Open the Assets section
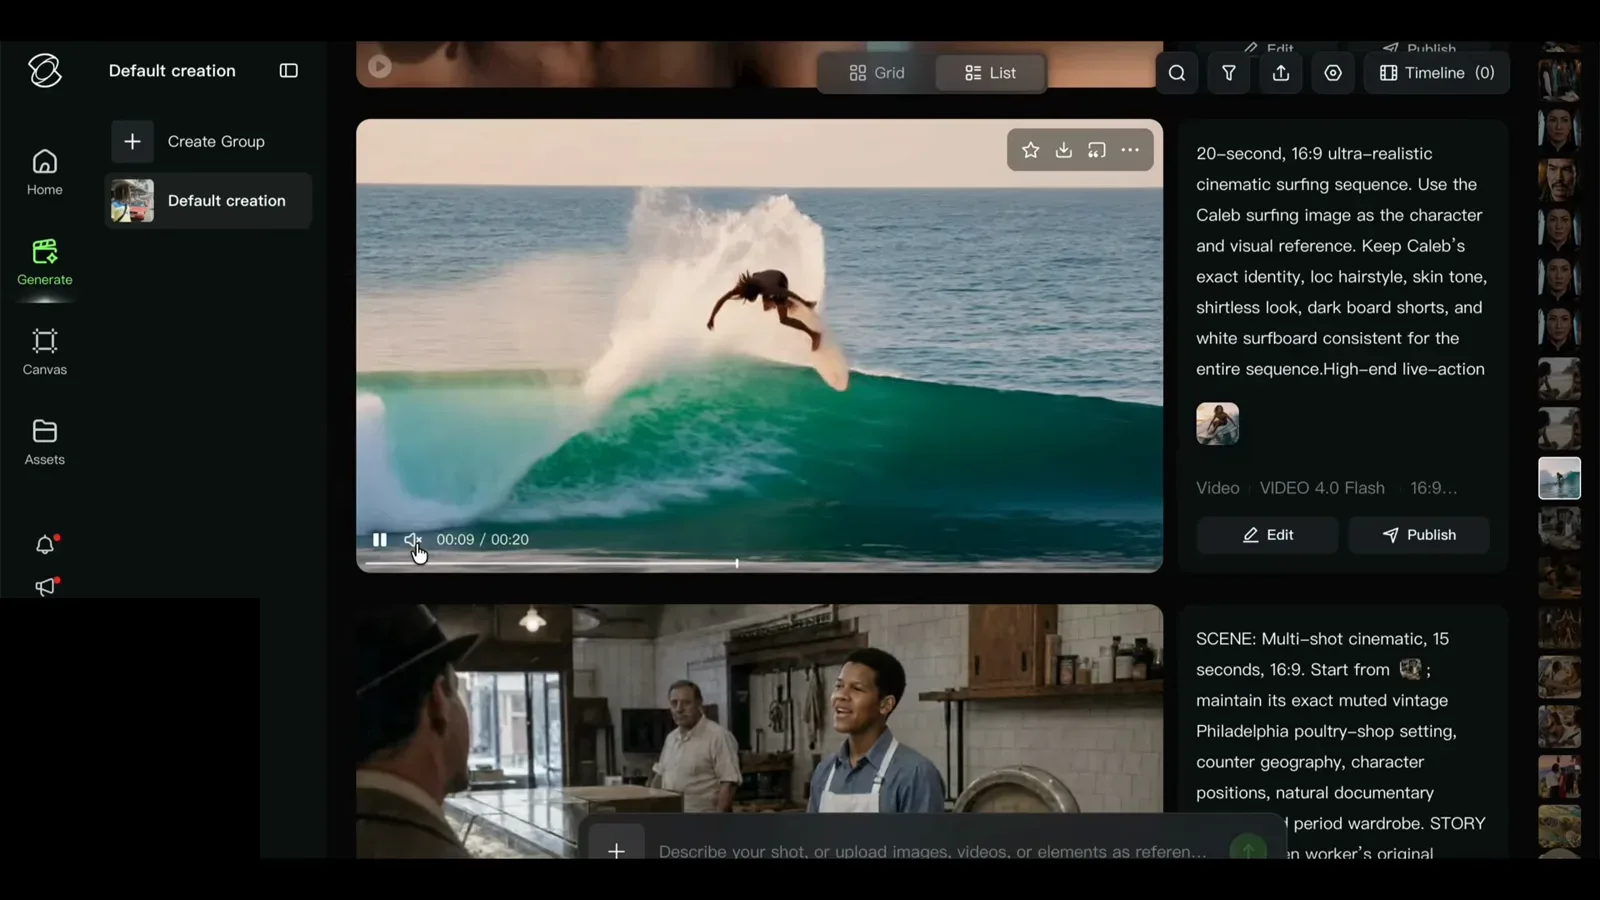1600x900 pixels. (x=44, y=442)
